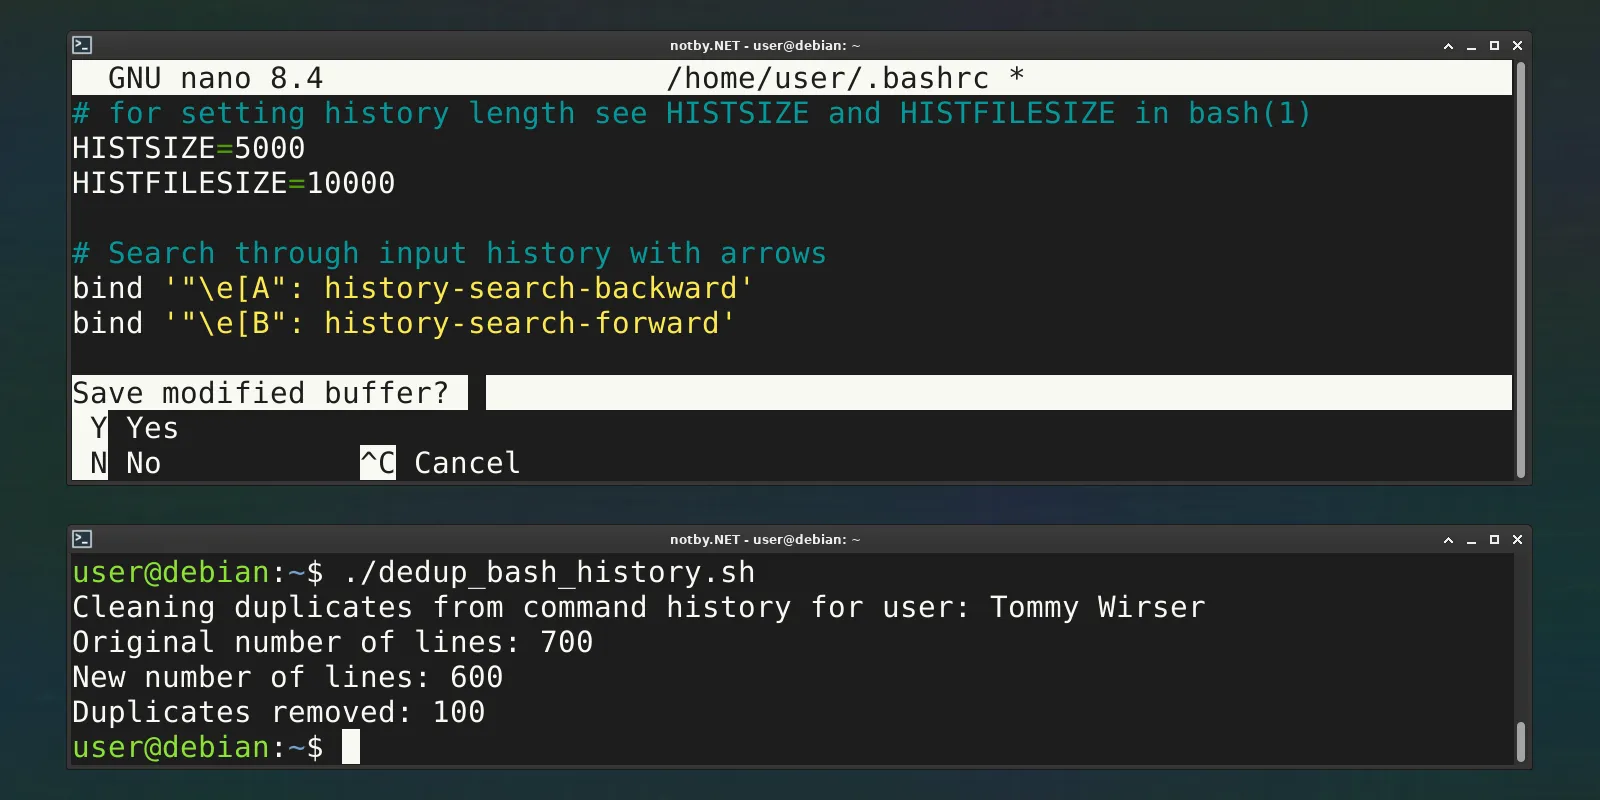The image size is (1600, 800).
Task: Roll up the dedup script terminal with the up-arrow button
Action: [x=1448, y=540]
